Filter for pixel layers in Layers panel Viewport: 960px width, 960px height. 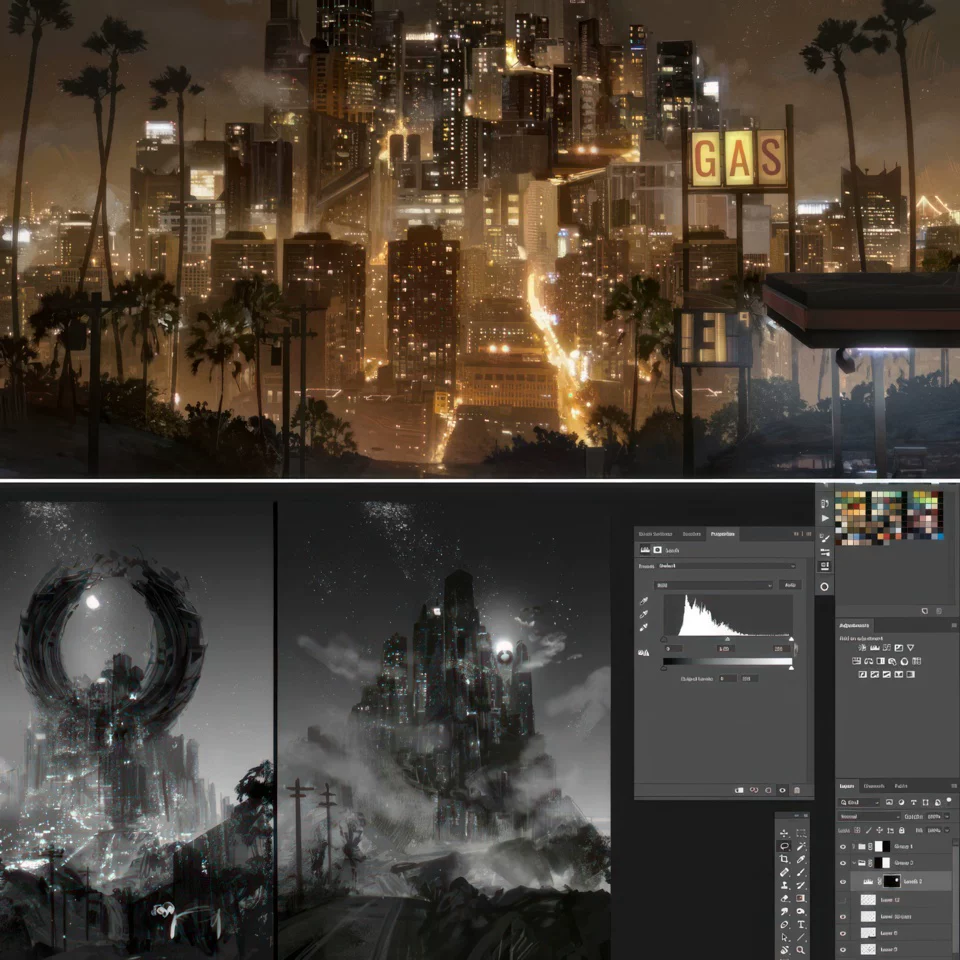click(889, 802)
